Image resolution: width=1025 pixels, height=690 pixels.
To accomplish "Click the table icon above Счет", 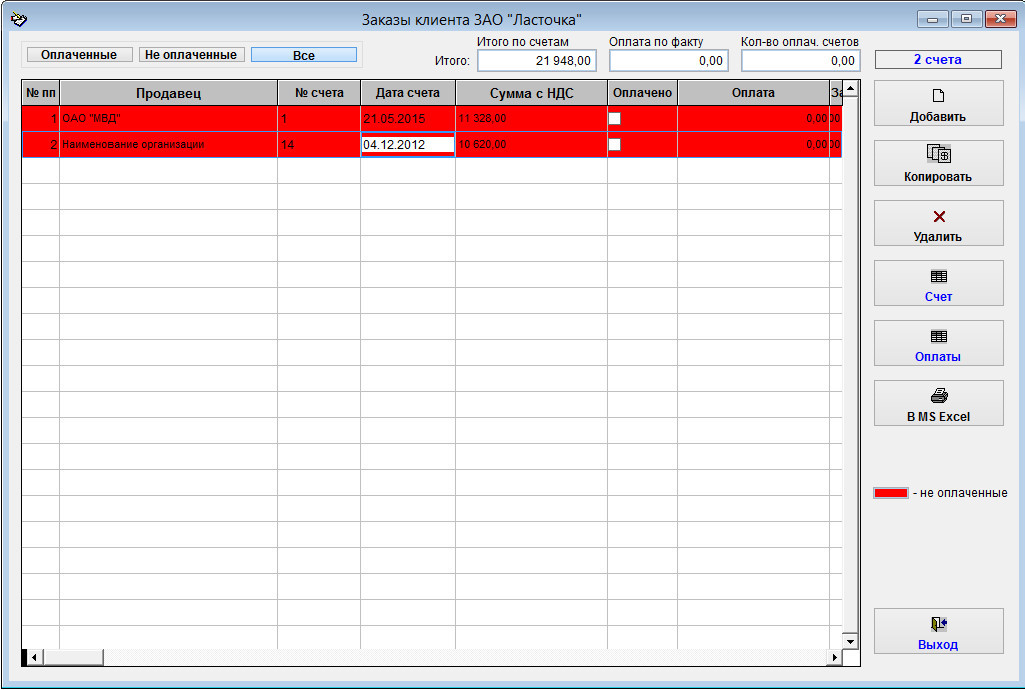I will pos(939,276).
